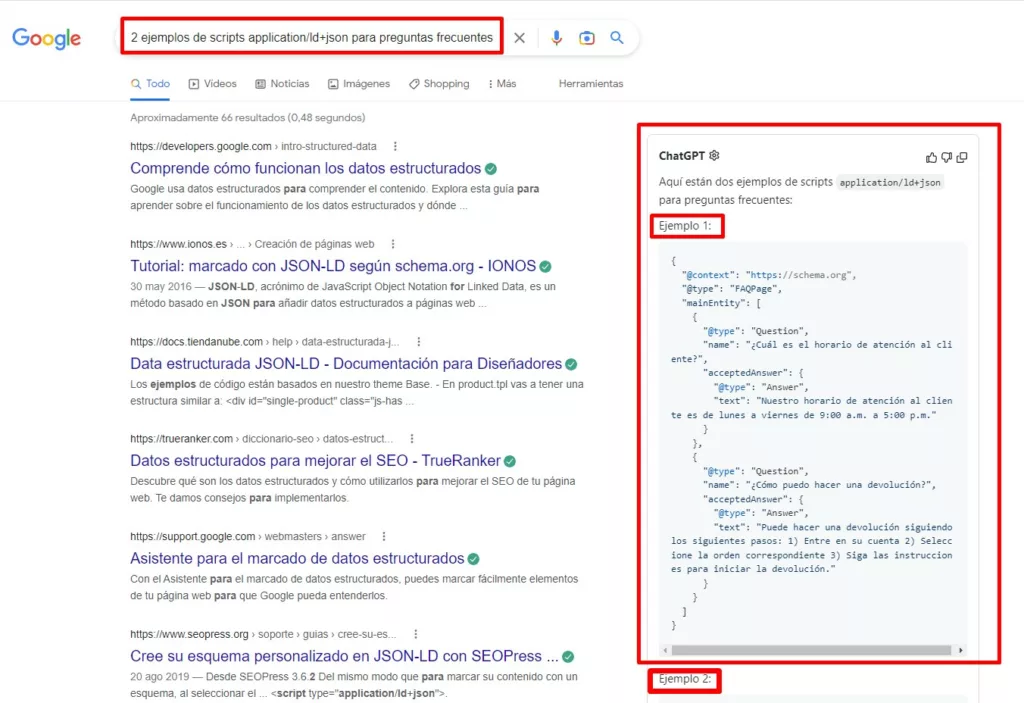1024x703 pixels.
Task: Click the trueranker.com URL breadcrumb
Action: (261, 438)
